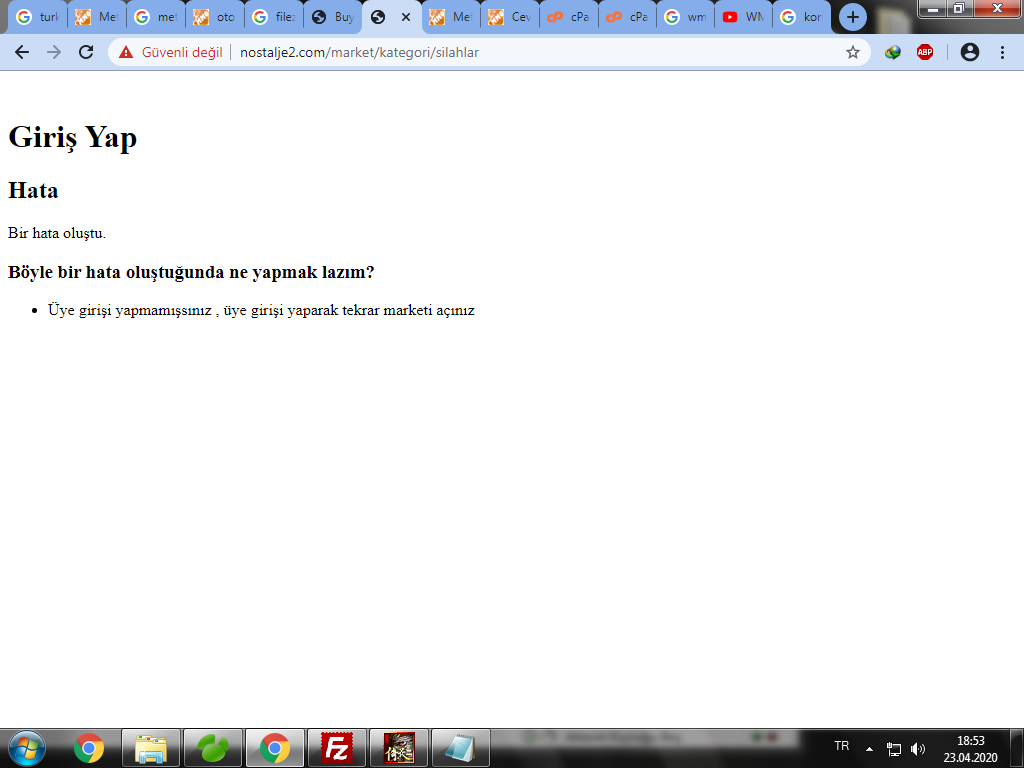Image resolution: width=1024 pixels, height=768 pixels.
Task: Click the 'Bir hata oluştu.' text
Action: (x=57, y=233)
